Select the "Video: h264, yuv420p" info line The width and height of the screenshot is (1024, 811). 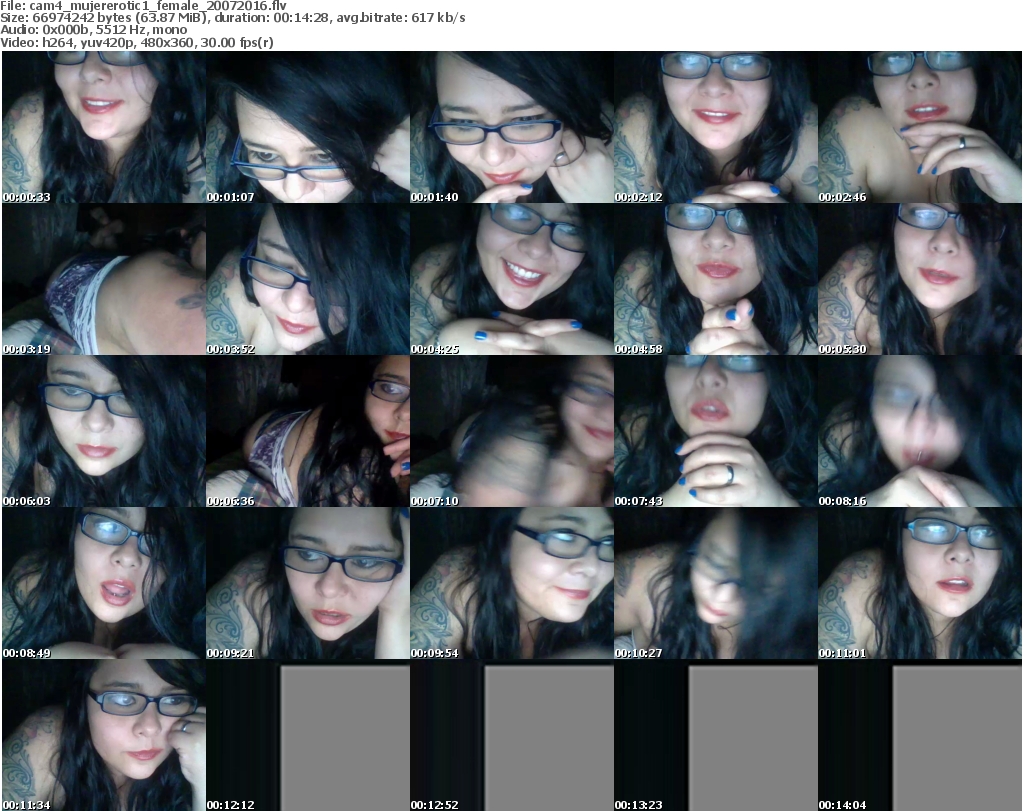coord(137,42)
